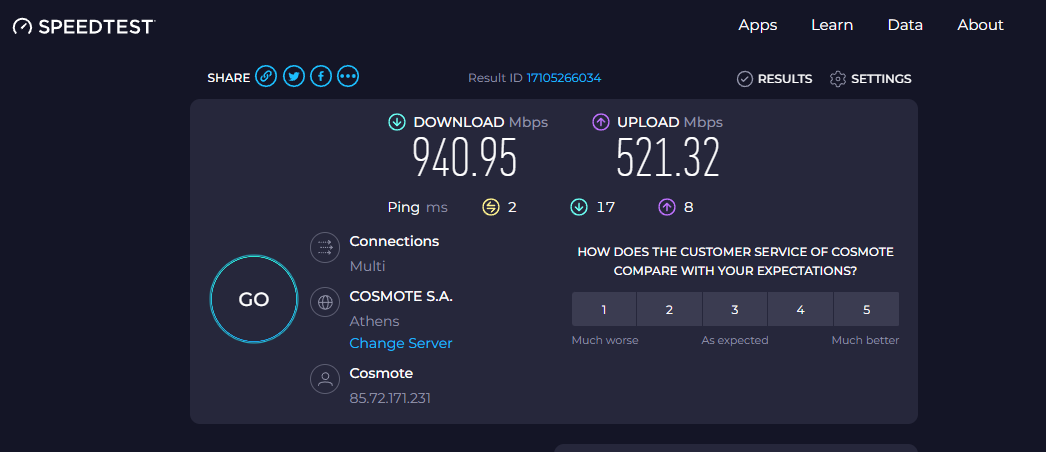Click the download ping latency icon
Viewport: 1046px width, 452px height.
[579, 207]
